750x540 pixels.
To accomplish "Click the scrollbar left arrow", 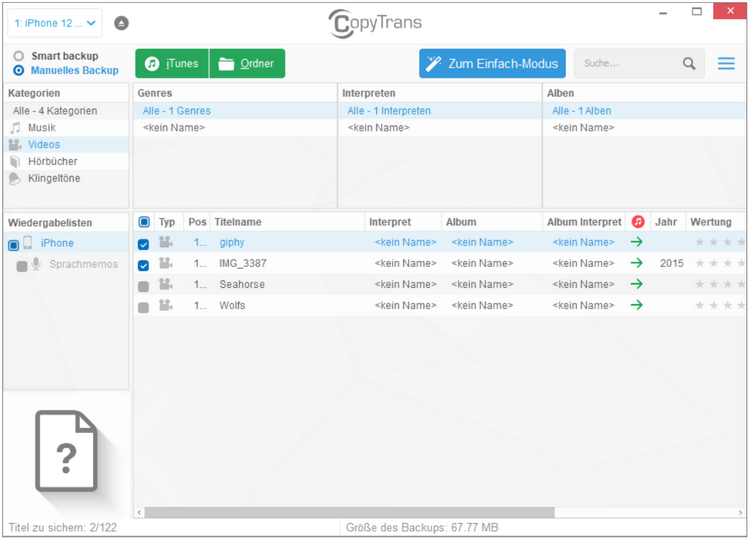I will pyautogui.click(x=139, y=512).
